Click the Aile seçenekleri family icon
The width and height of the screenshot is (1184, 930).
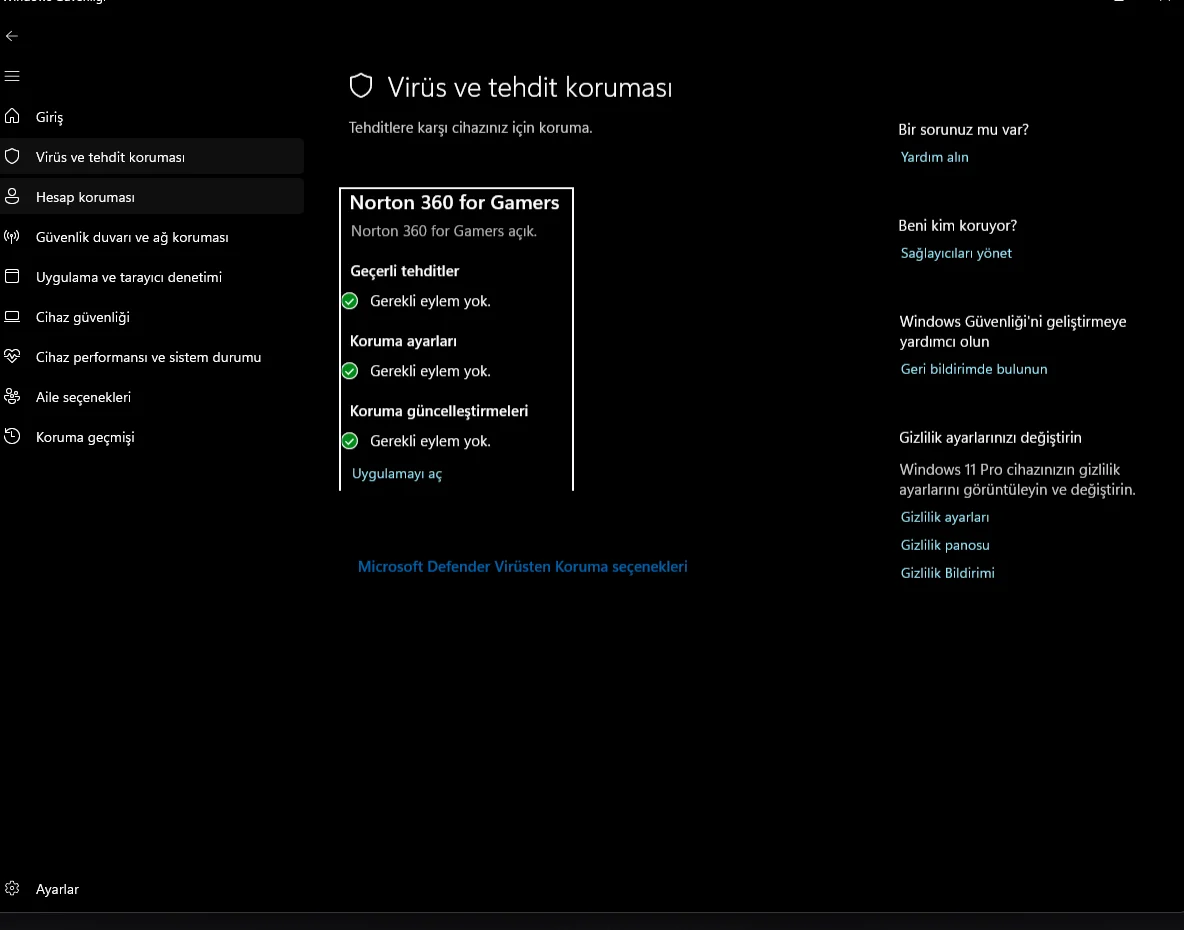(x=12, y=396)
